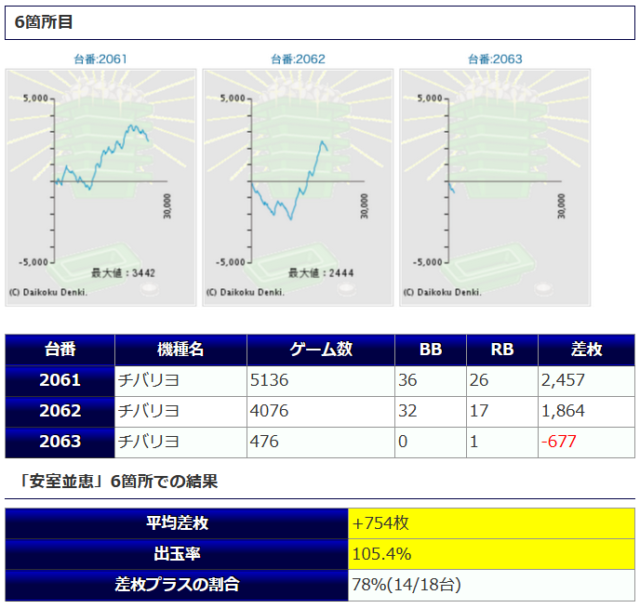Screen dimensions: 640x608
Task: Click the 2061 row header cell
Action: 60,380
